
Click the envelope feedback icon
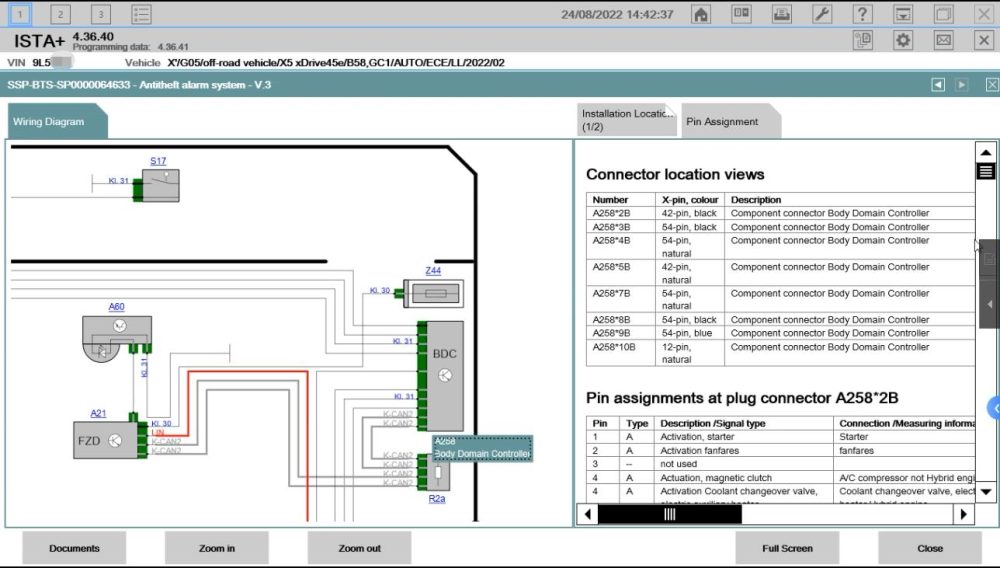click(x=943, y=40)
